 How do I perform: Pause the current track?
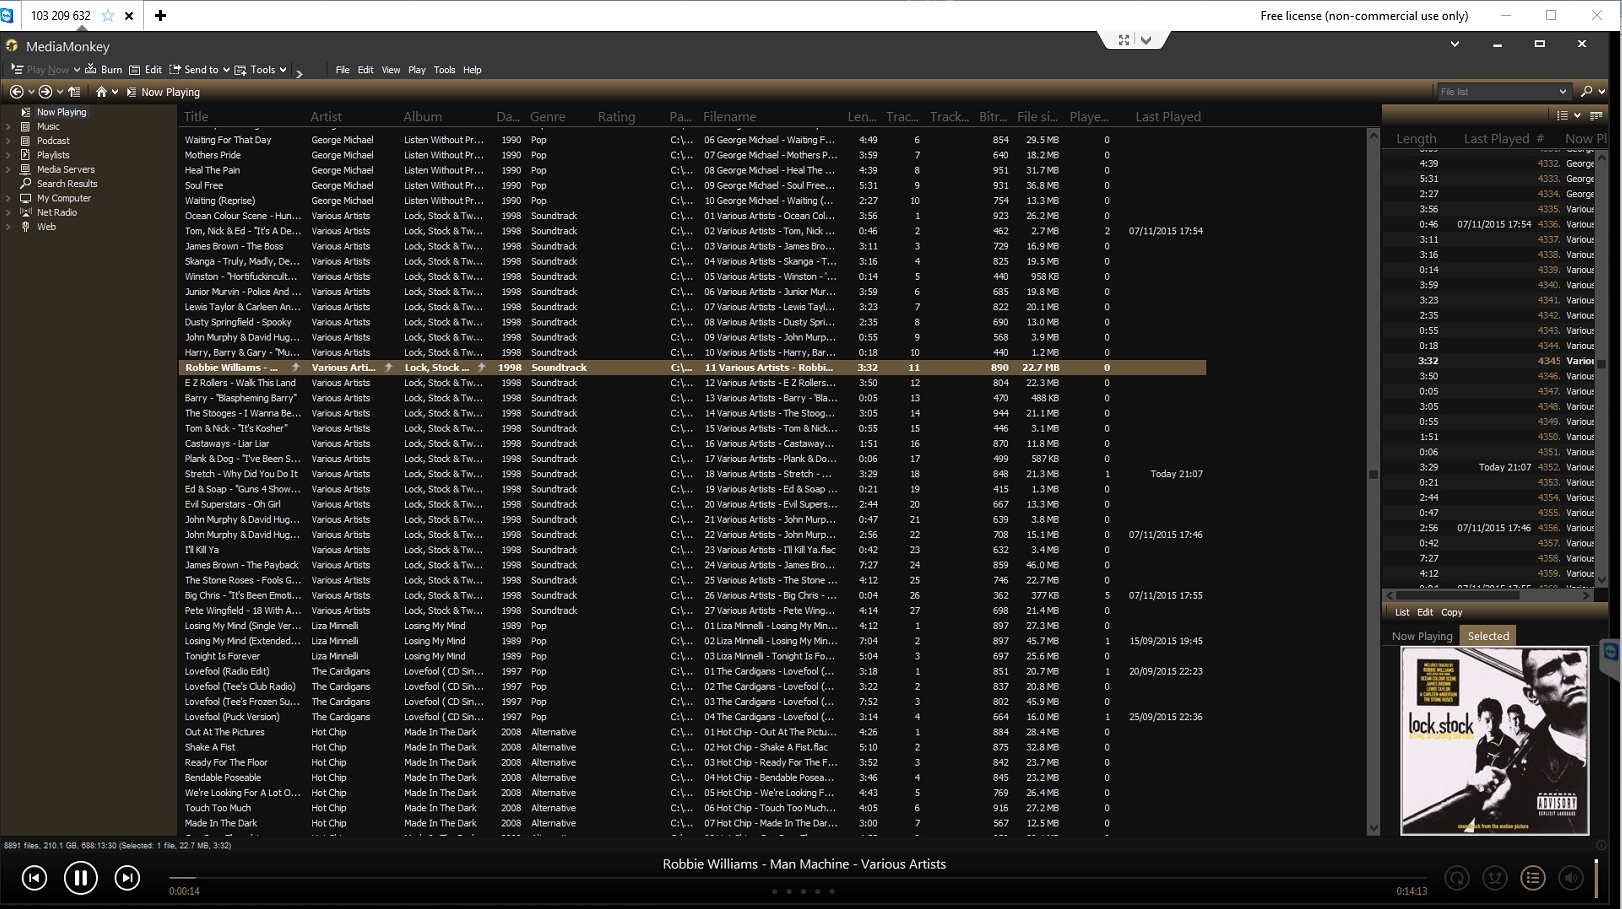click(80, 878)
